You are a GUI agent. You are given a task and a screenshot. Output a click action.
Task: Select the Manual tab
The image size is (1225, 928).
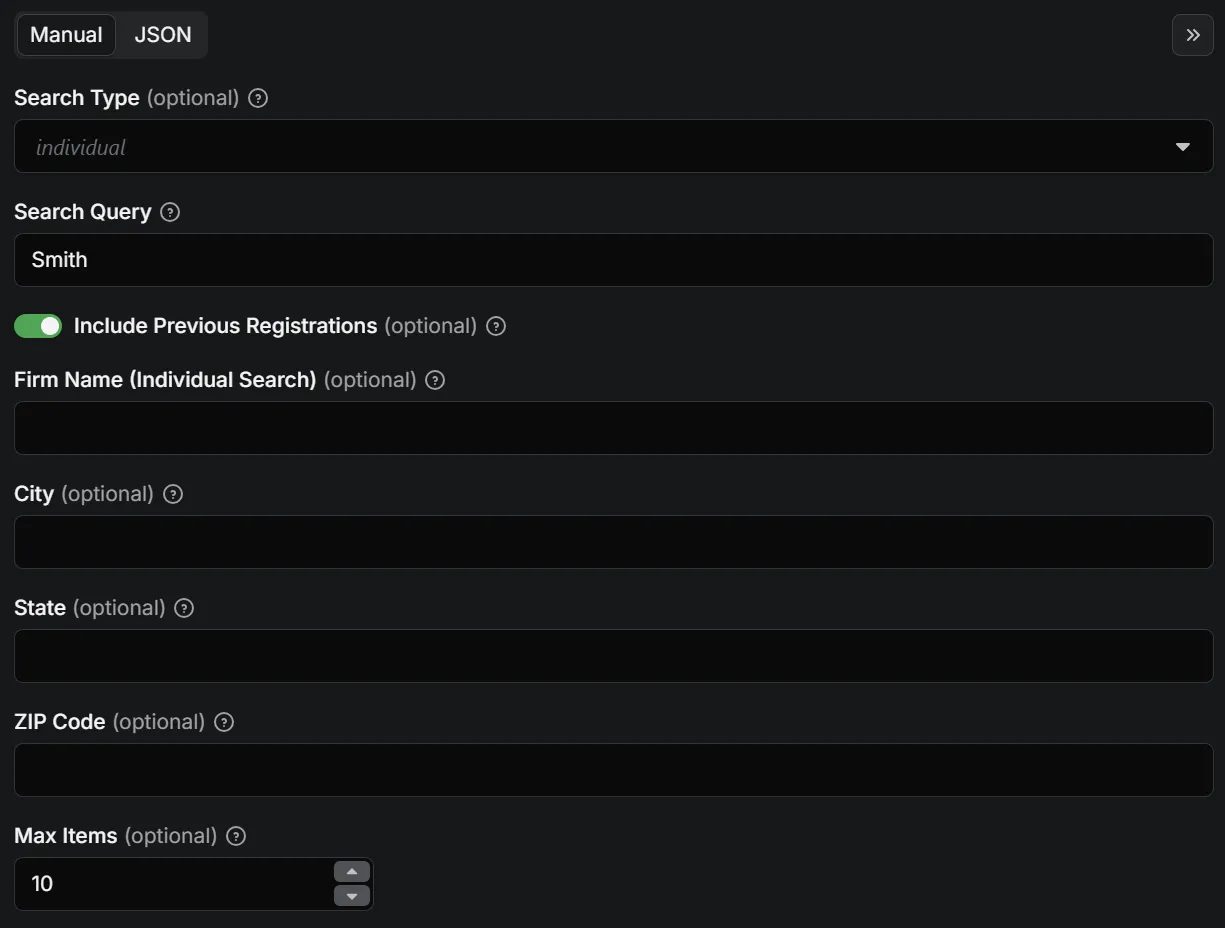pos(66,35)
